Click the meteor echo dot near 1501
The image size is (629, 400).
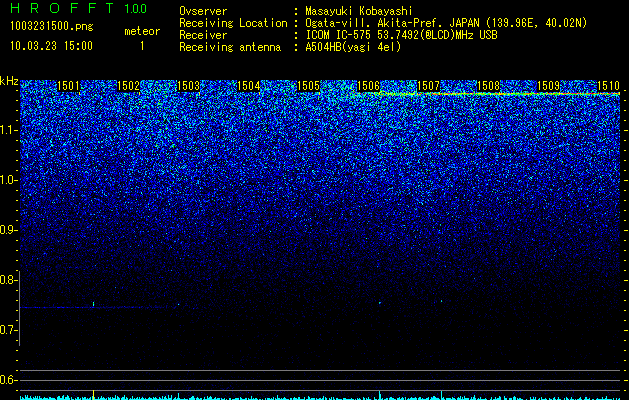[x=93, y=304]
